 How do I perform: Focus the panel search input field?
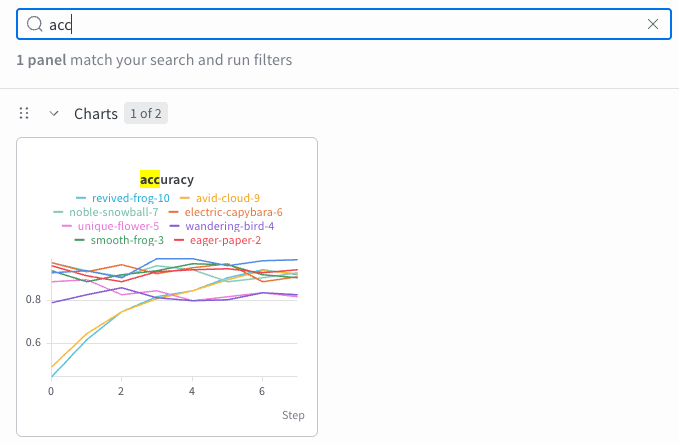coord(344,24)
